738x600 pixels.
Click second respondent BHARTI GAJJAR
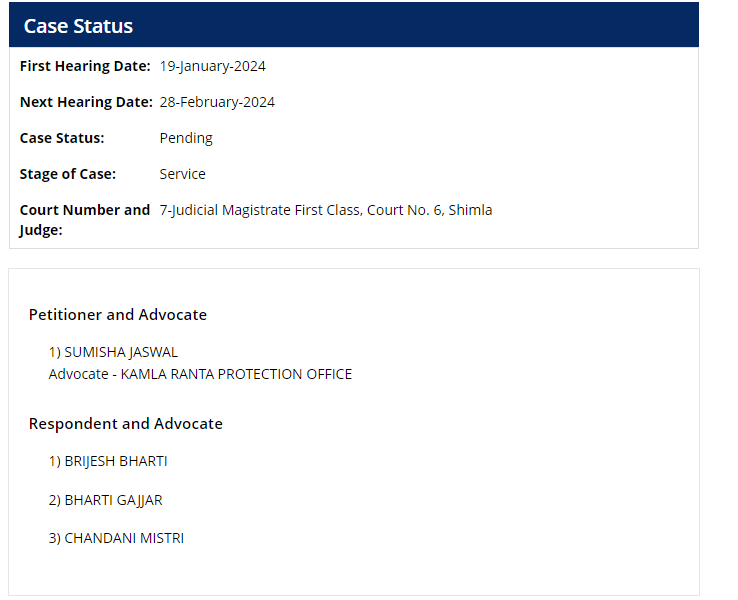tap(113, 500)
